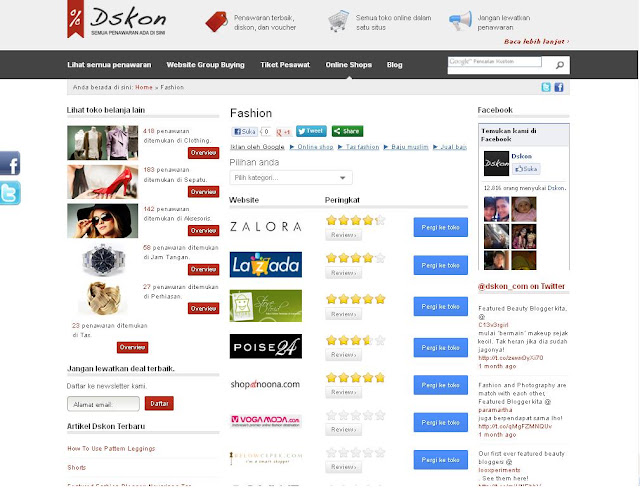Click the floating Facebook side icon
Screen dimensions: 640x488
tap(10, 163)
